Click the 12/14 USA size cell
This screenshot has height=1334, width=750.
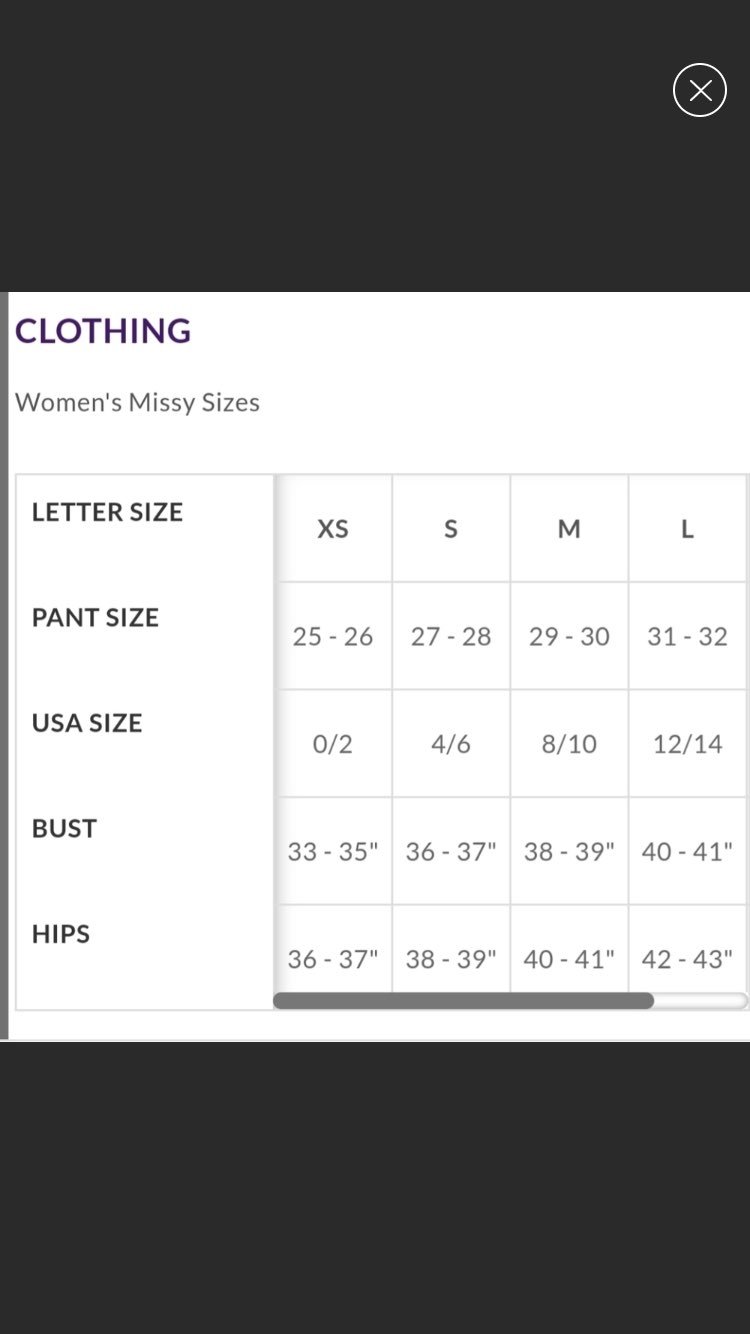[x=687, y=744]
